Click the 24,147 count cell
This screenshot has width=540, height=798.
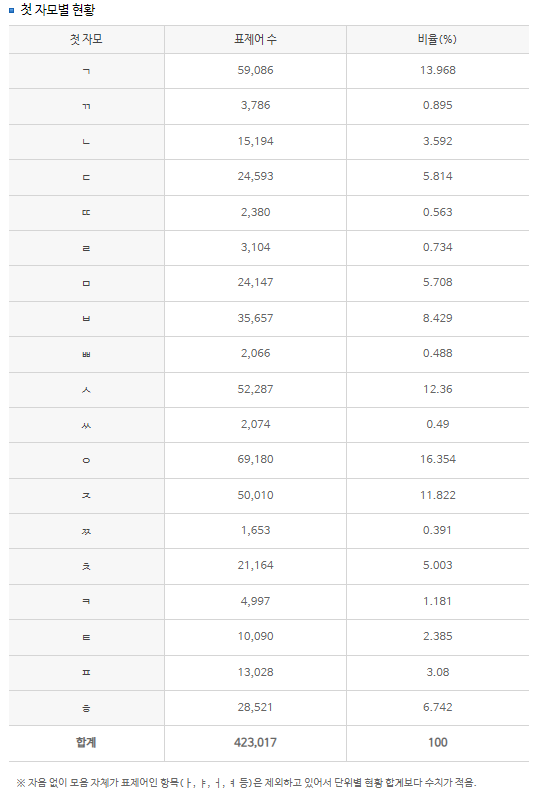255,282
